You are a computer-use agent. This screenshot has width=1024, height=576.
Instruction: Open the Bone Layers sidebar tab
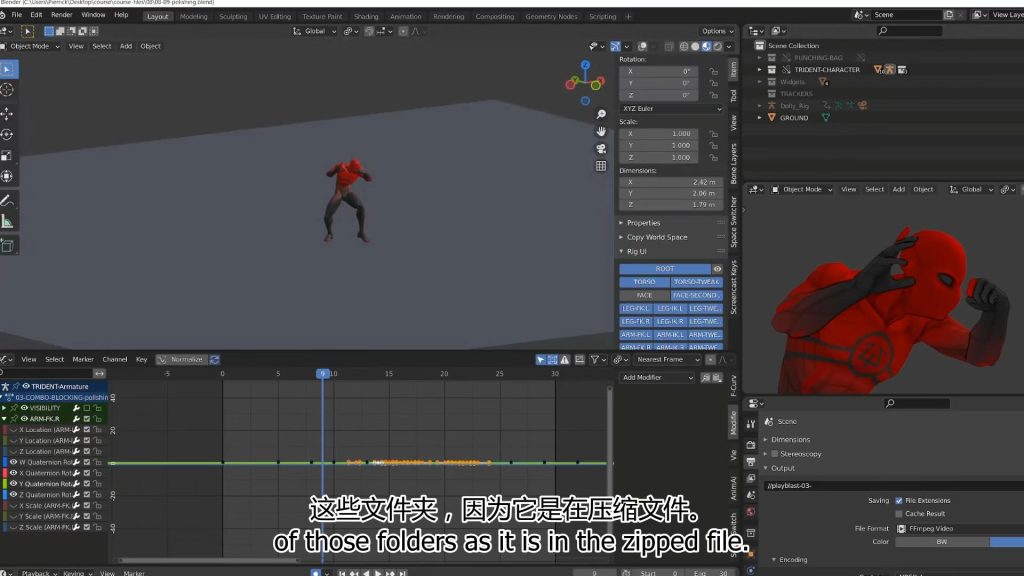[x=733, y=163]
